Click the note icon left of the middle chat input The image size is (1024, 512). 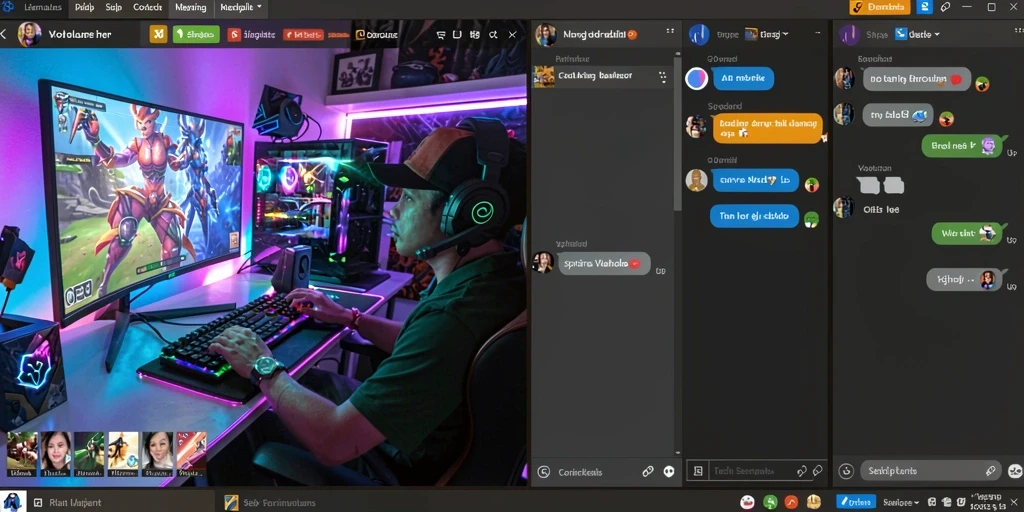tap(698, 471)
